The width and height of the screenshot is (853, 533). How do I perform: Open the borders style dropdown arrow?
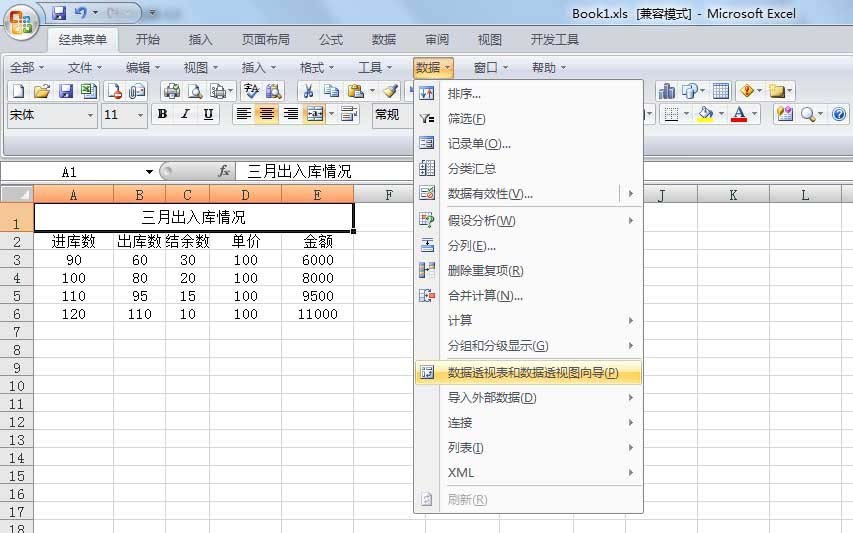687,114
